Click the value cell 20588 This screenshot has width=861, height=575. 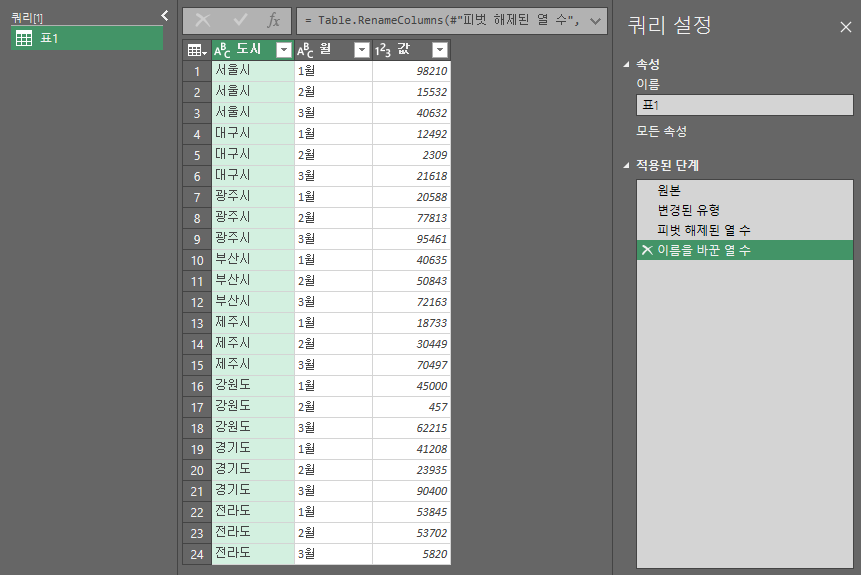point(411,197)
